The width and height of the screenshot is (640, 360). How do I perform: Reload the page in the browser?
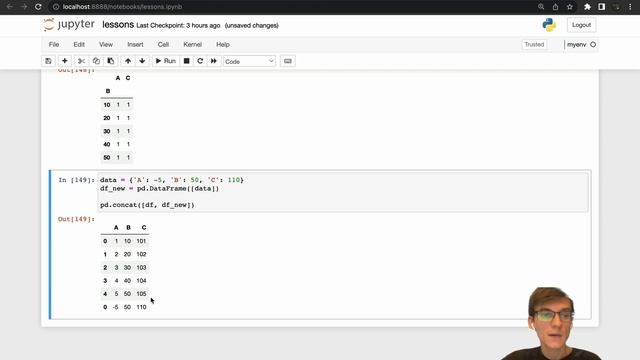(x=38, y=7)
